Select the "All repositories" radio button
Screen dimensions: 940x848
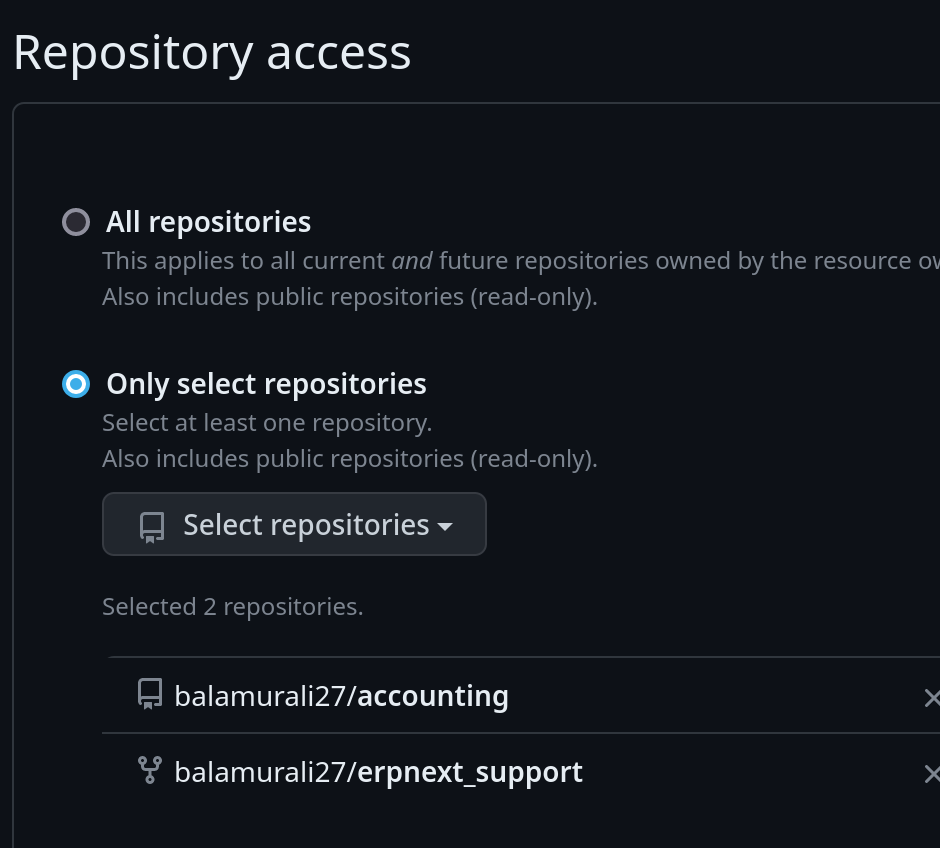(x=76, y=222)
